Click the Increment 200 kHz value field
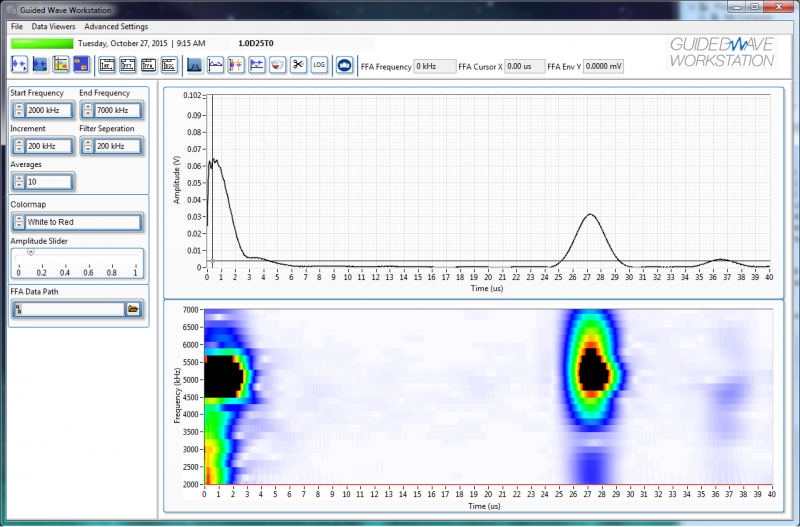800x527 pixels. (x=49, y=146)
